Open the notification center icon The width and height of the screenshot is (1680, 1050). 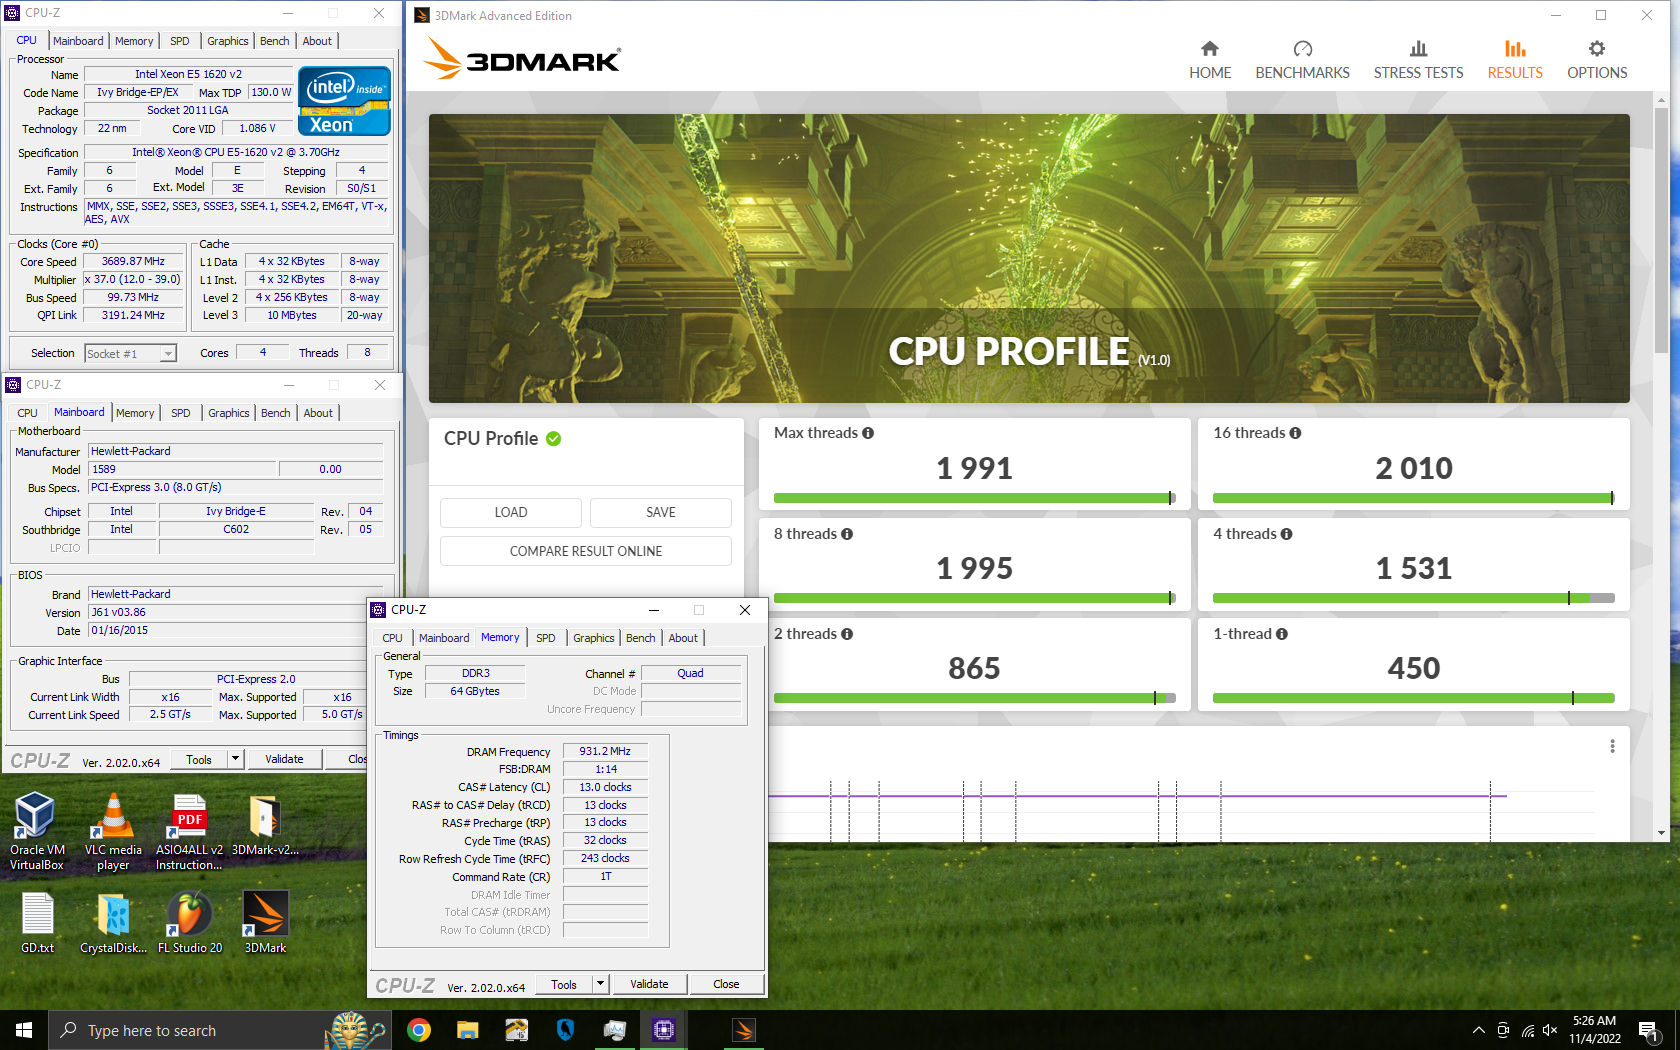click(x=1649, y=1030)
